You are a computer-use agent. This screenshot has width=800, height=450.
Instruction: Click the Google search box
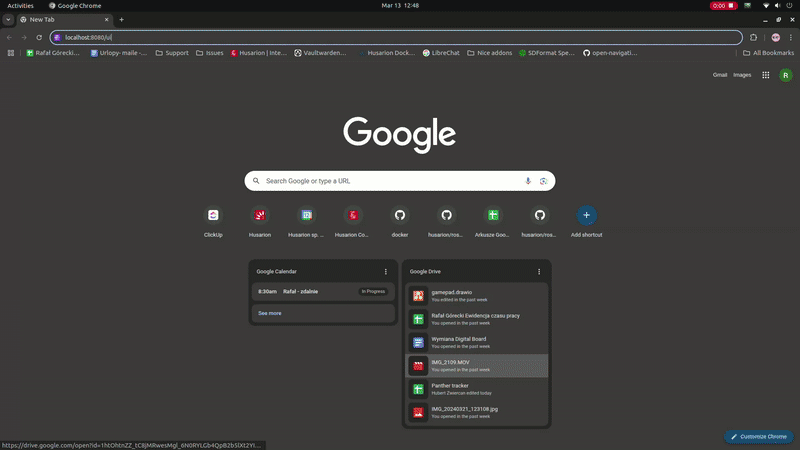(x=399, y=181)
